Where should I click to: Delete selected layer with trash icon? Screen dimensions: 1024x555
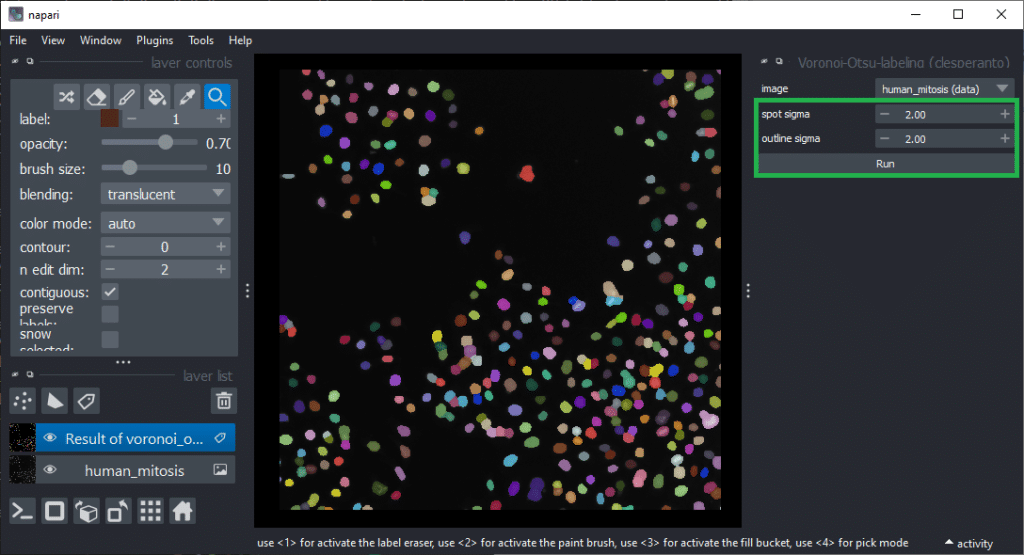tap(224, 401)
